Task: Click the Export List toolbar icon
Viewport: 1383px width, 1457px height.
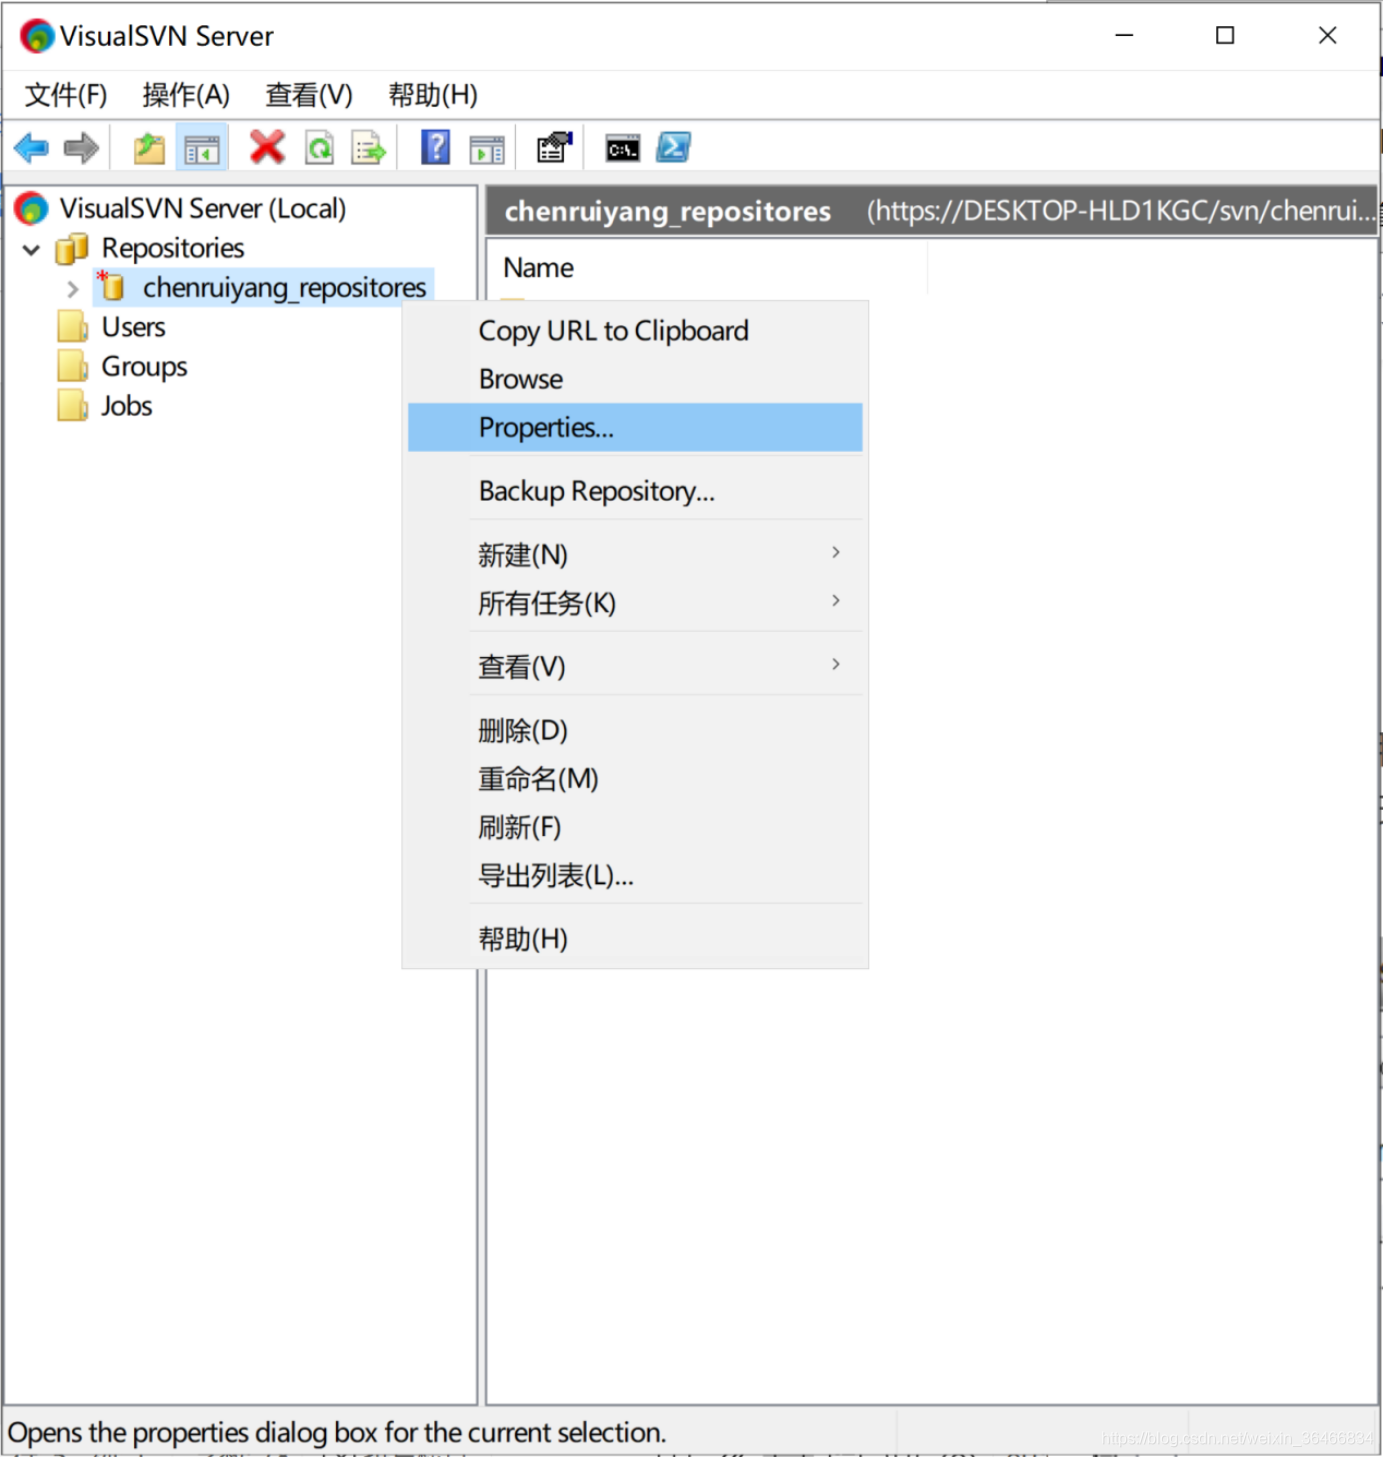Action: (368, 149)
